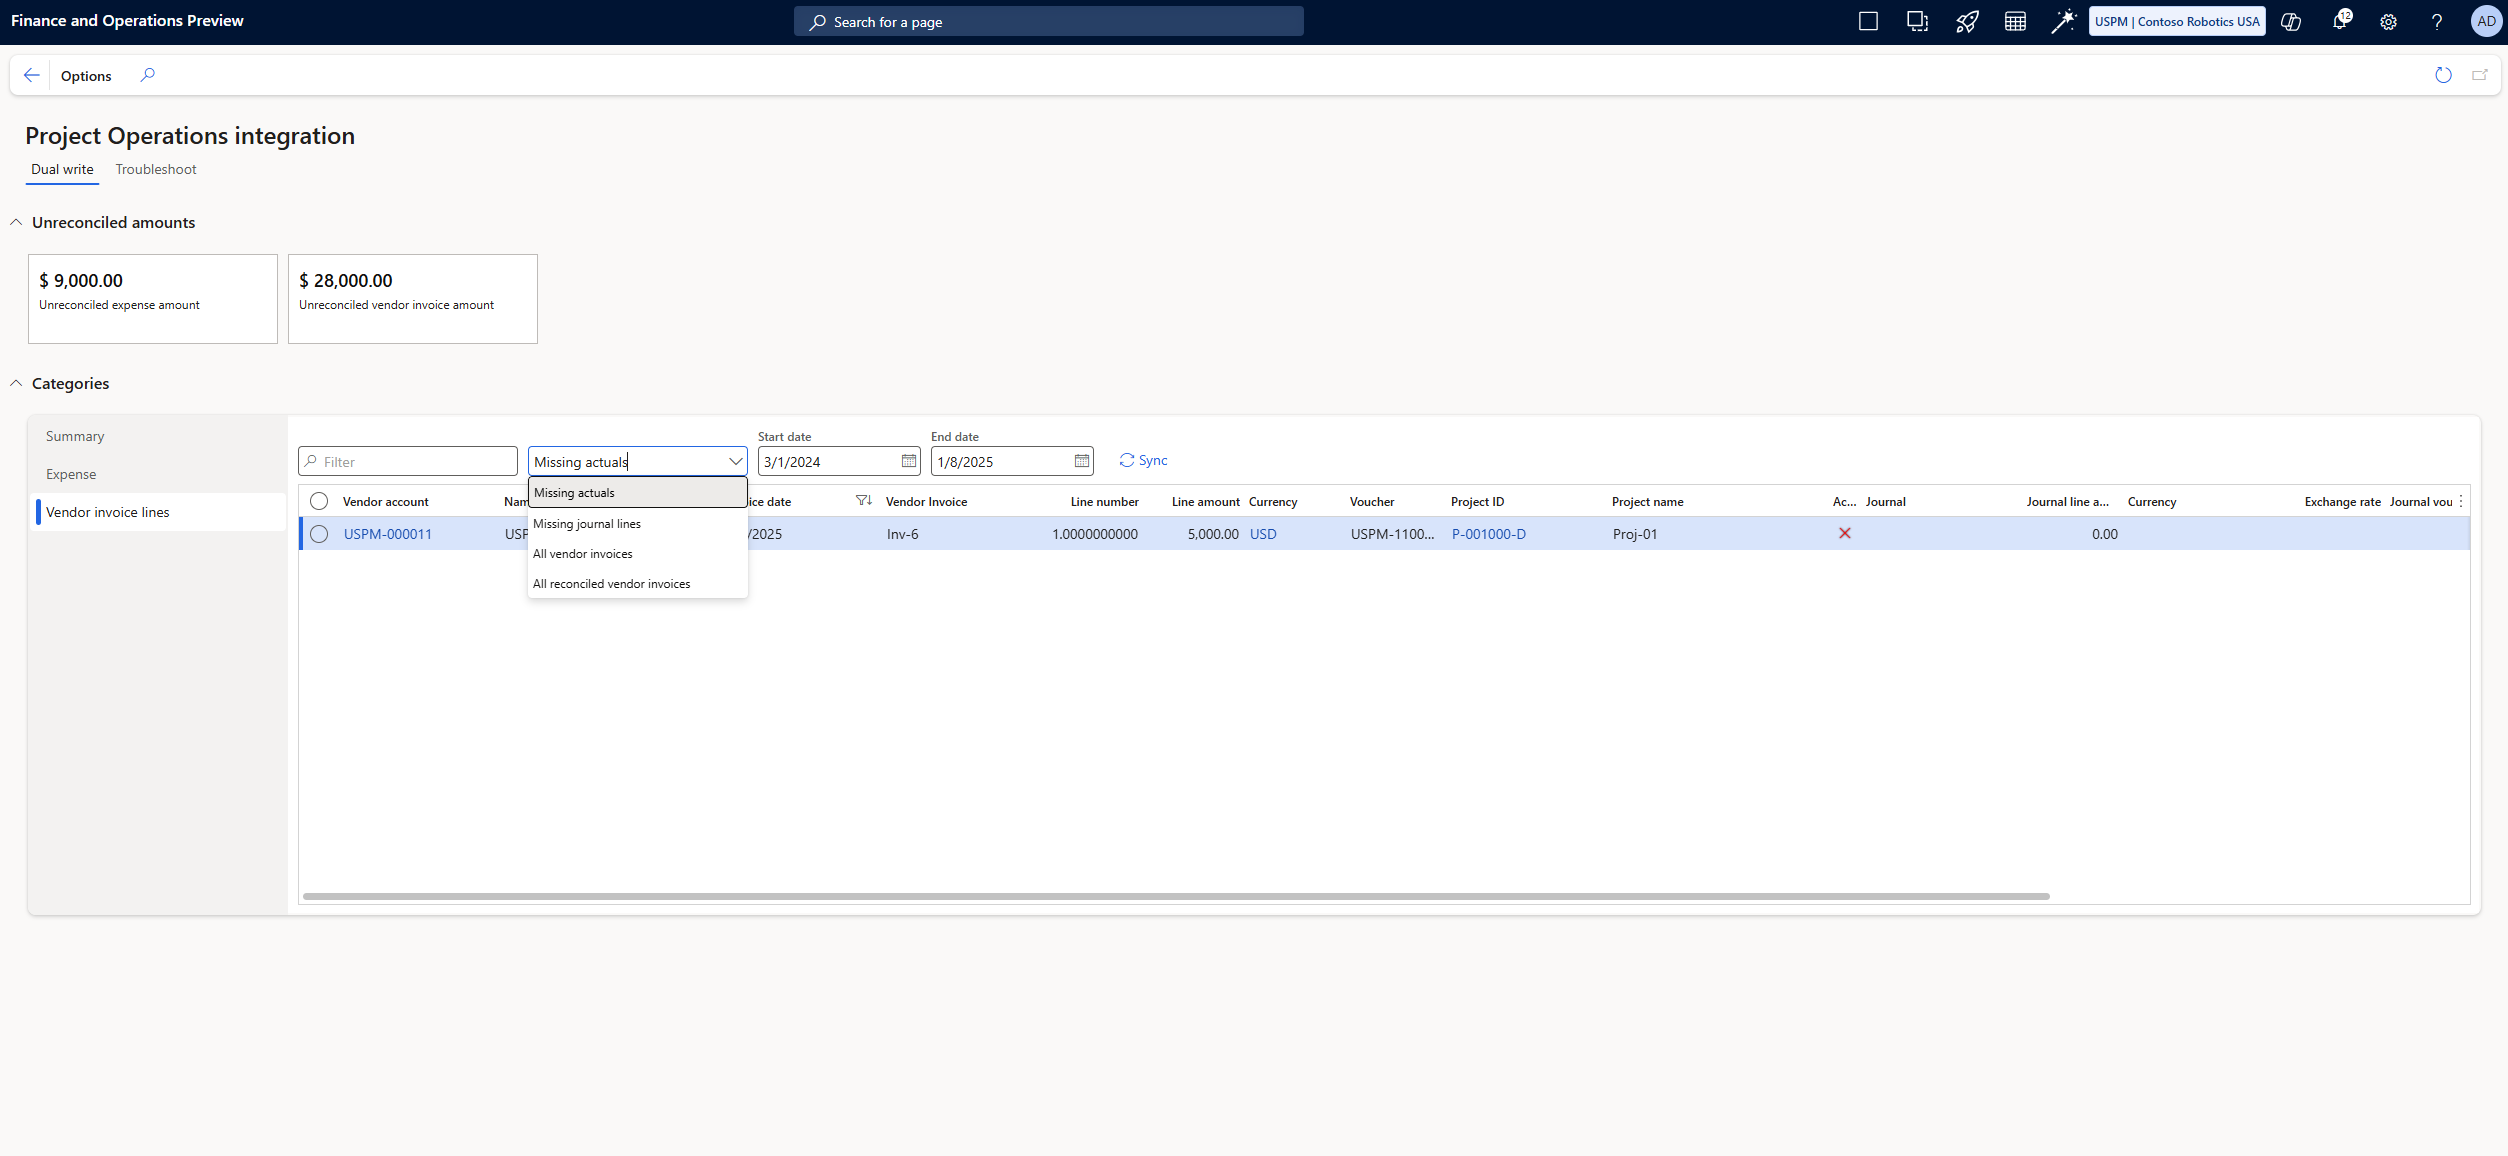Click the Finance and Operations Preview title
Image resolution: width=2508 pixels, height=1156 pixels.
pyautogui.click(x=127, y=21)
